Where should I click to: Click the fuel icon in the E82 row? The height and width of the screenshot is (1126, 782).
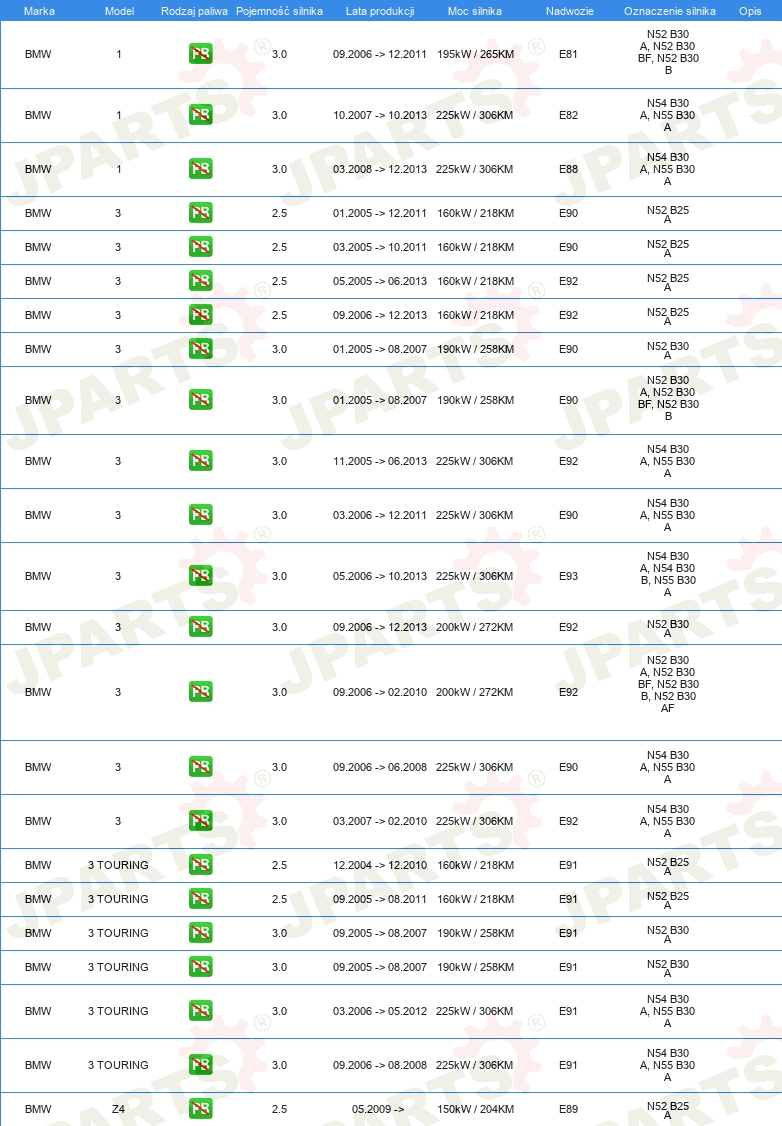coord(200,115)
